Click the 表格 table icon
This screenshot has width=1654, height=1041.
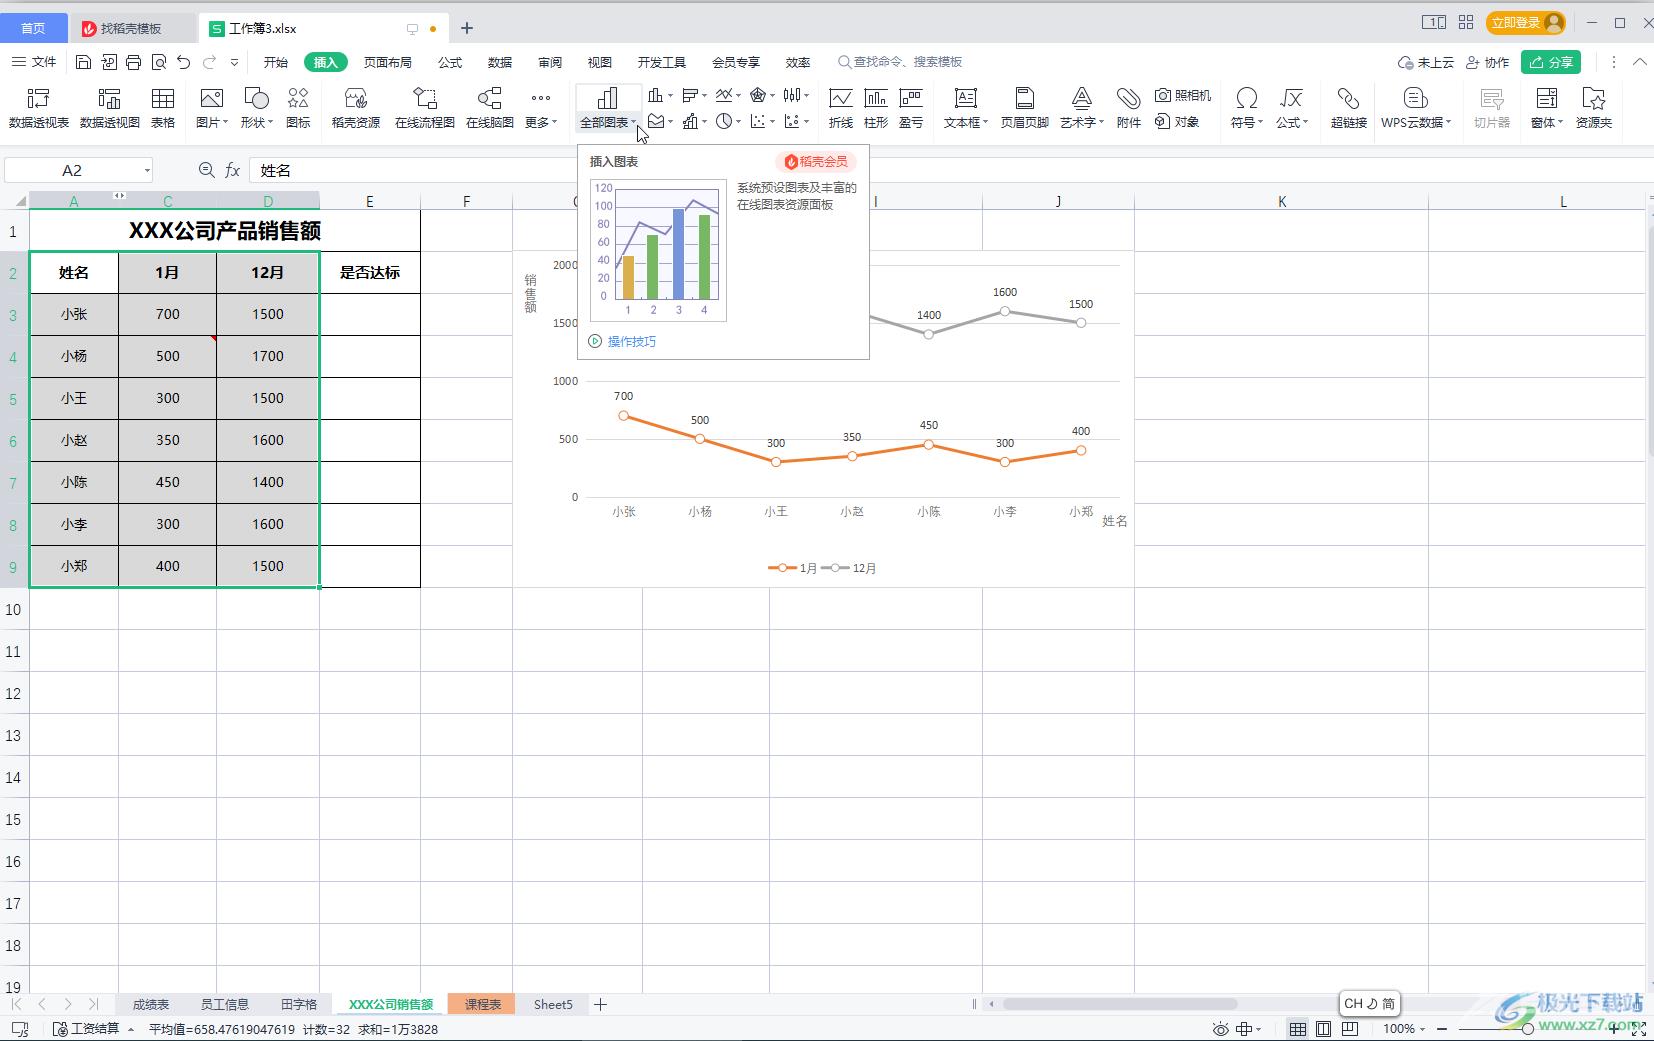[163, 108]
